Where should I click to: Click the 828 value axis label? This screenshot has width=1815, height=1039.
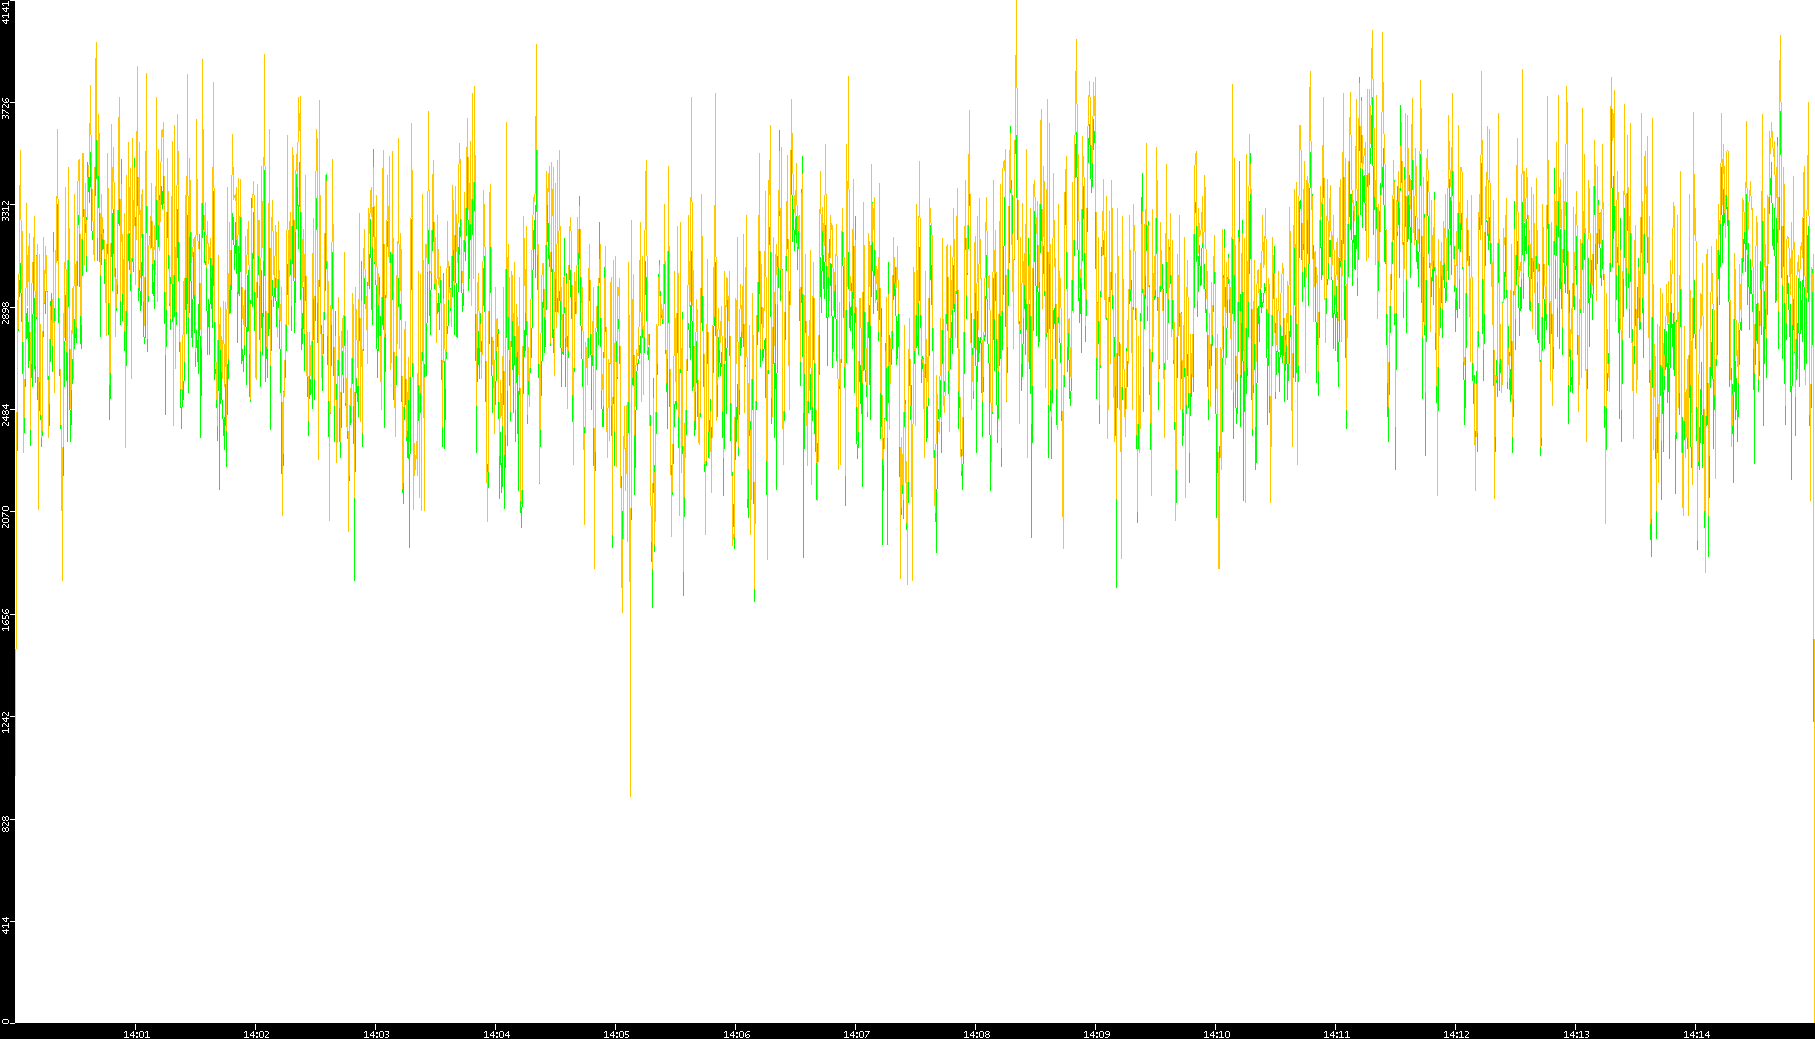(x=7, y=824)
